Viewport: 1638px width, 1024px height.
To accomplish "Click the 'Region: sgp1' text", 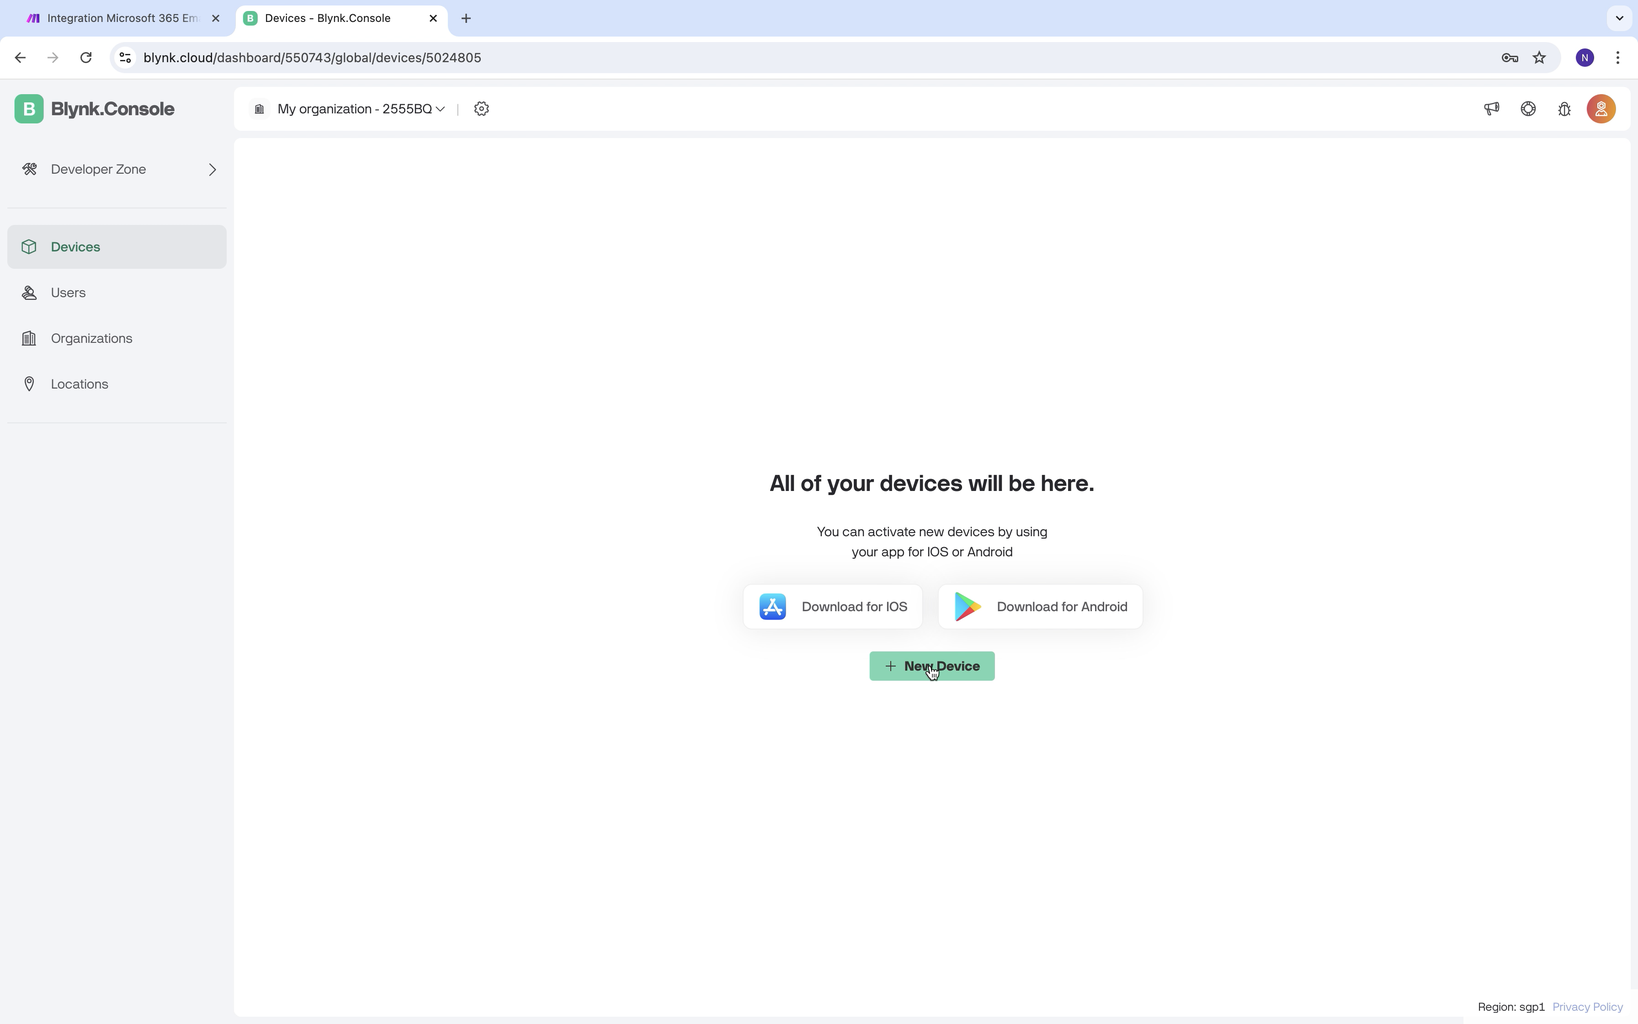I will 1511,1007.
